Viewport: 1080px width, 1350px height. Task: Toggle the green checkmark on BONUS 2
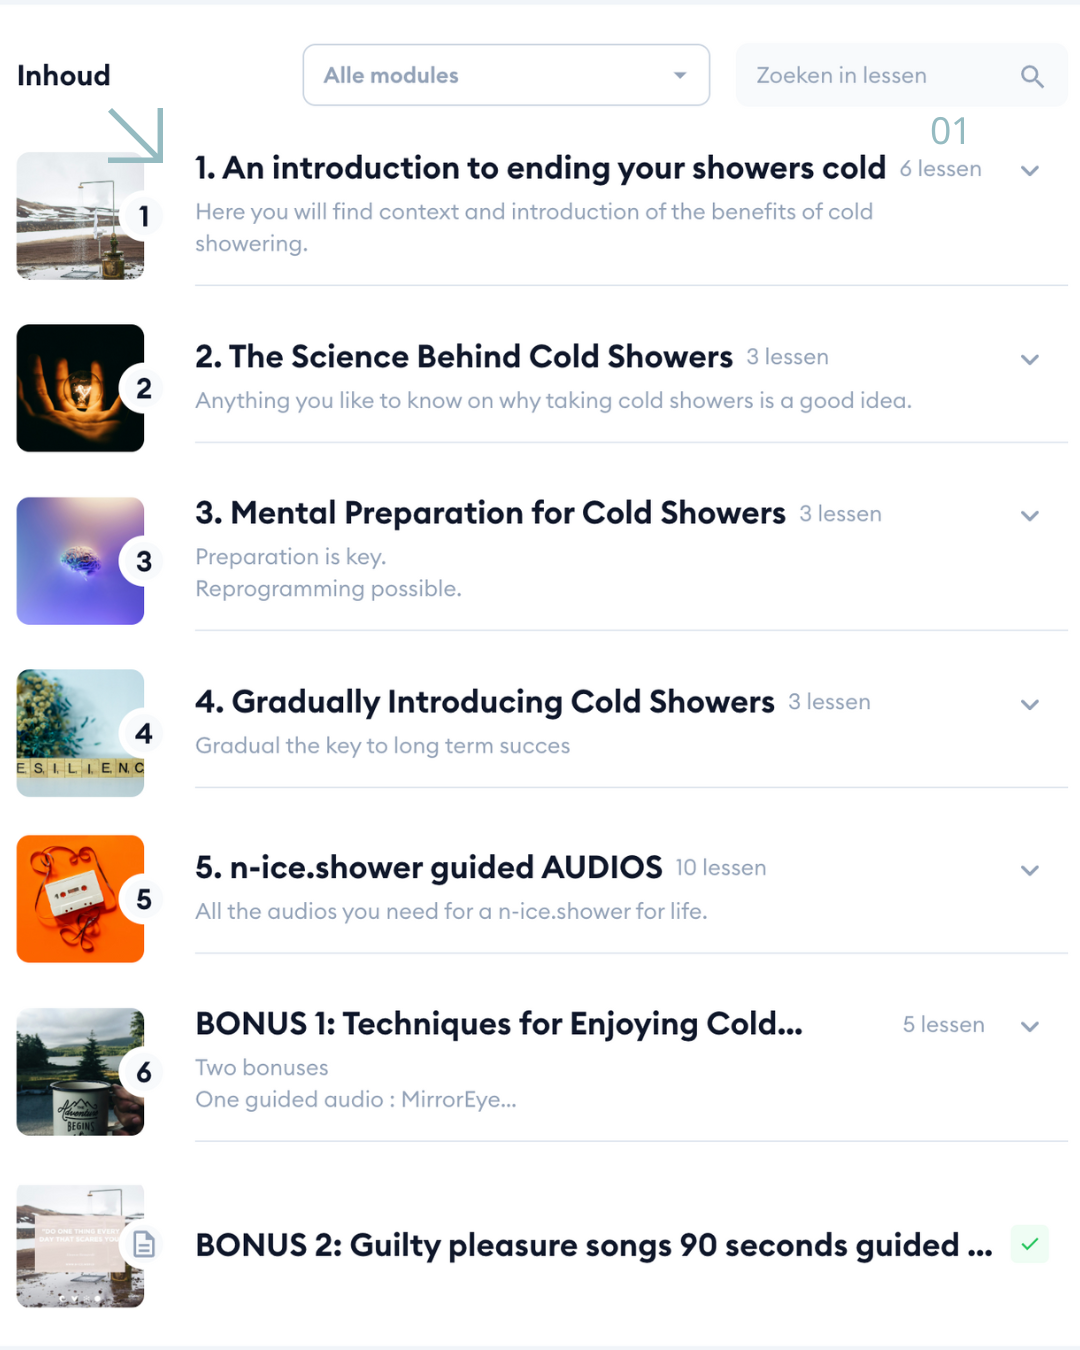(1029, 1244)
